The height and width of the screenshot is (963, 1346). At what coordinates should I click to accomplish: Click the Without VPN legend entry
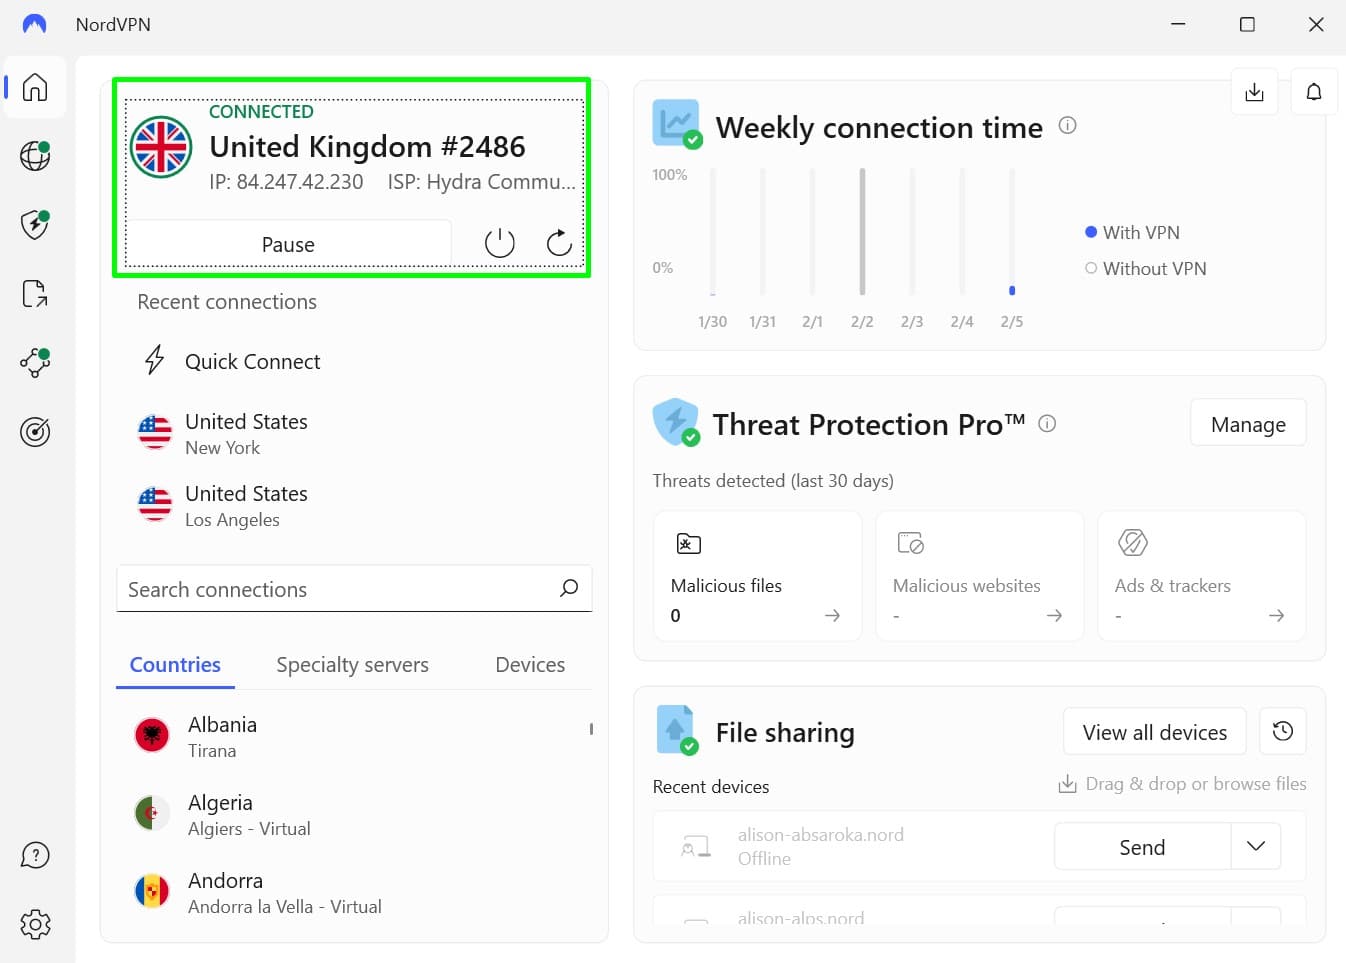coord(1146,268)
